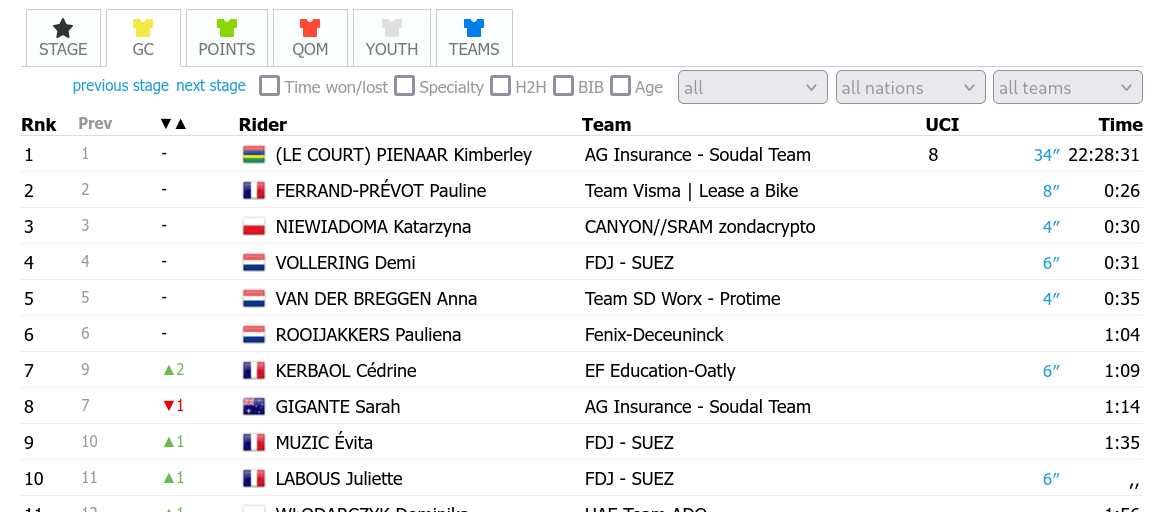
Task: Click the French flag beside Kerbaol Cédrine
Action: 254,371
